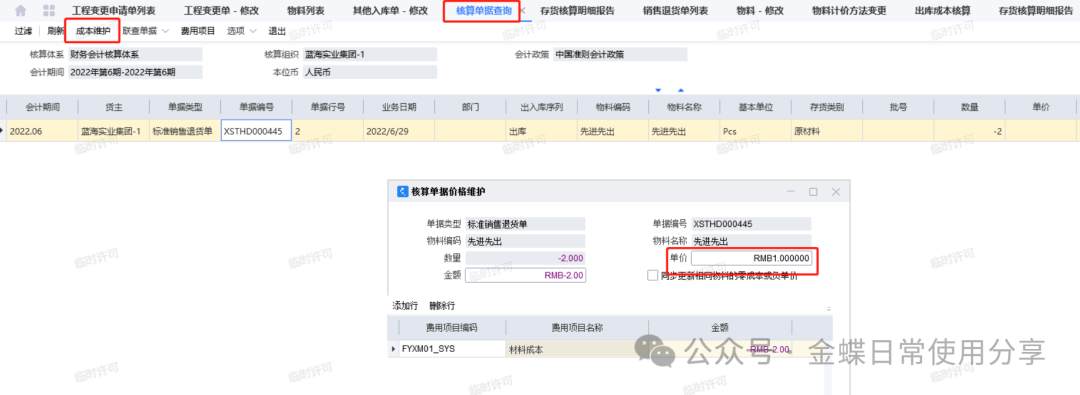The width and height of the screenshot is (1080, 395).
Task: Maximize the 核算单据价格维护 dialog
Action: click(x=813, y=192)
